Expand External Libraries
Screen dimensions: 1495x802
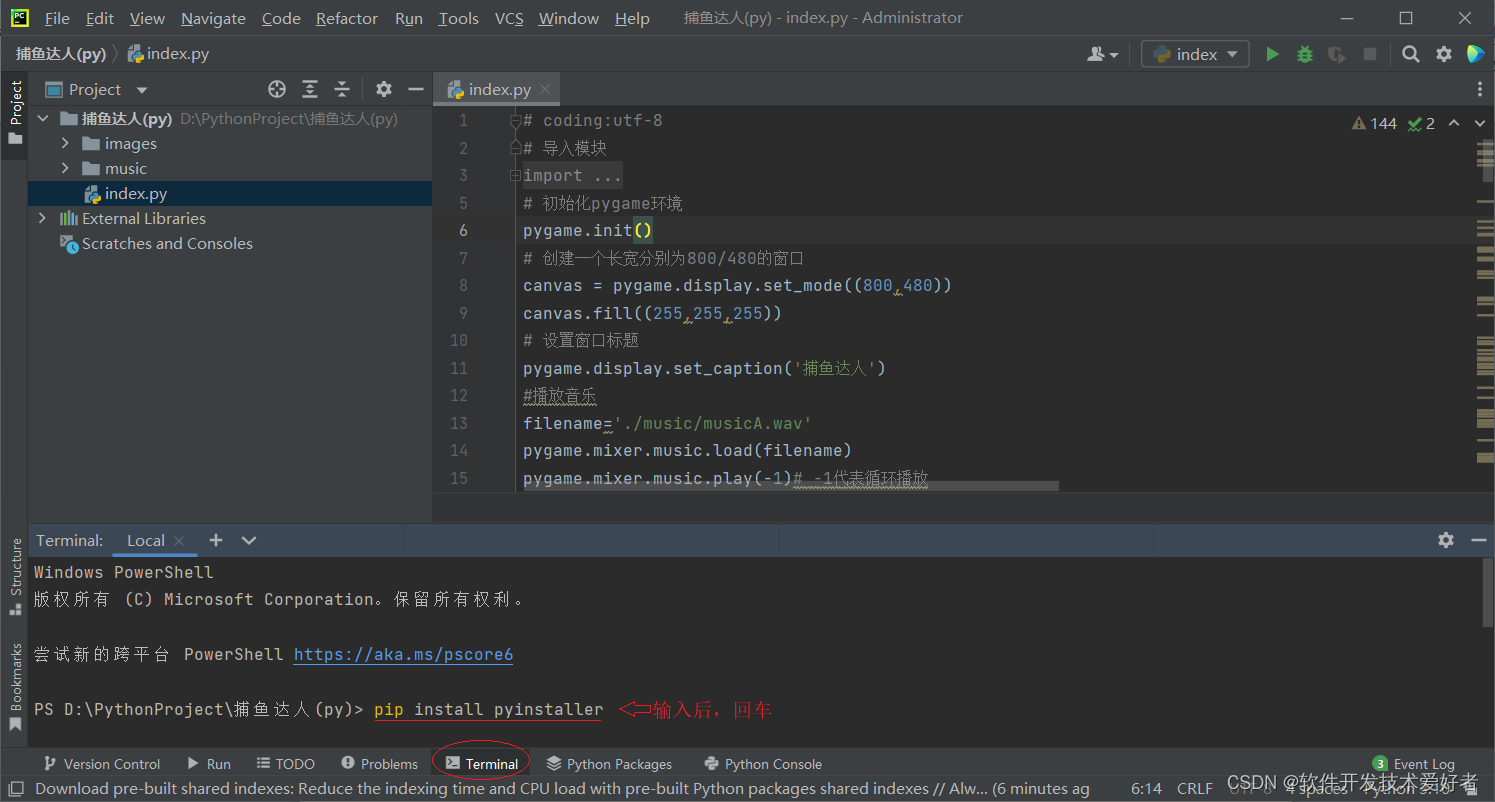42,218
